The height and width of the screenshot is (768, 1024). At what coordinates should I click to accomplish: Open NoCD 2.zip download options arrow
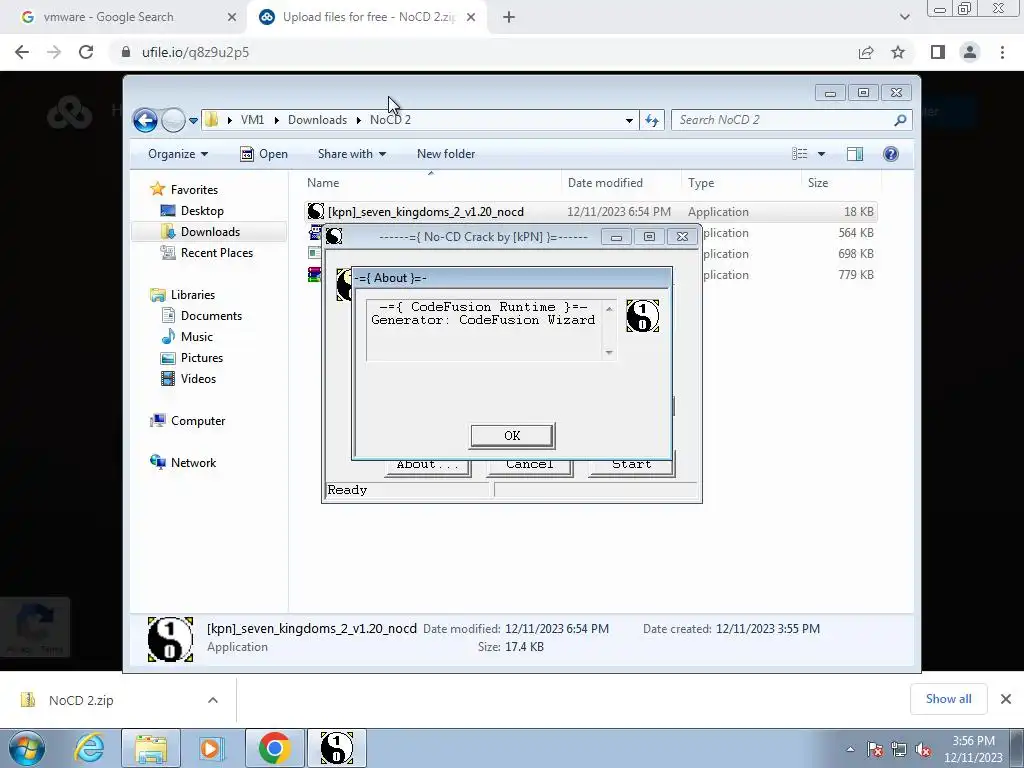(213, 700)
